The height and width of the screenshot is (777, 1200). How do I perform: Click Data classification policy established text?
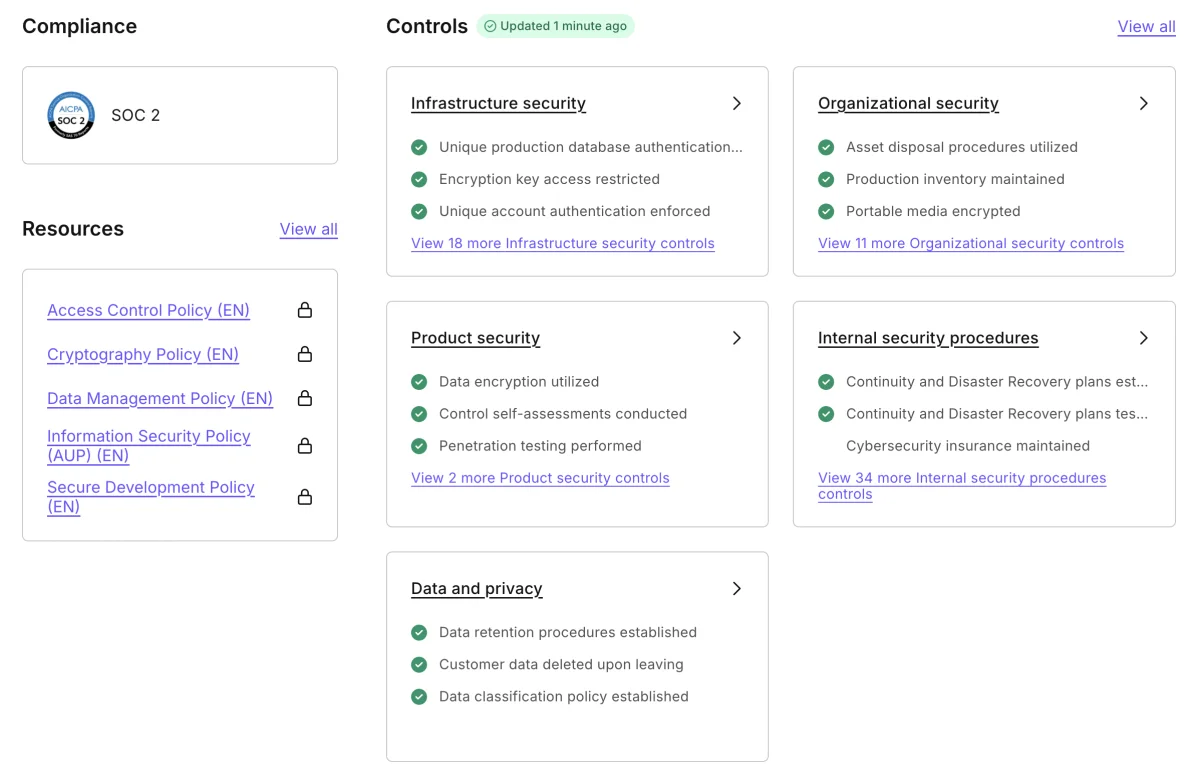(564, 696)
